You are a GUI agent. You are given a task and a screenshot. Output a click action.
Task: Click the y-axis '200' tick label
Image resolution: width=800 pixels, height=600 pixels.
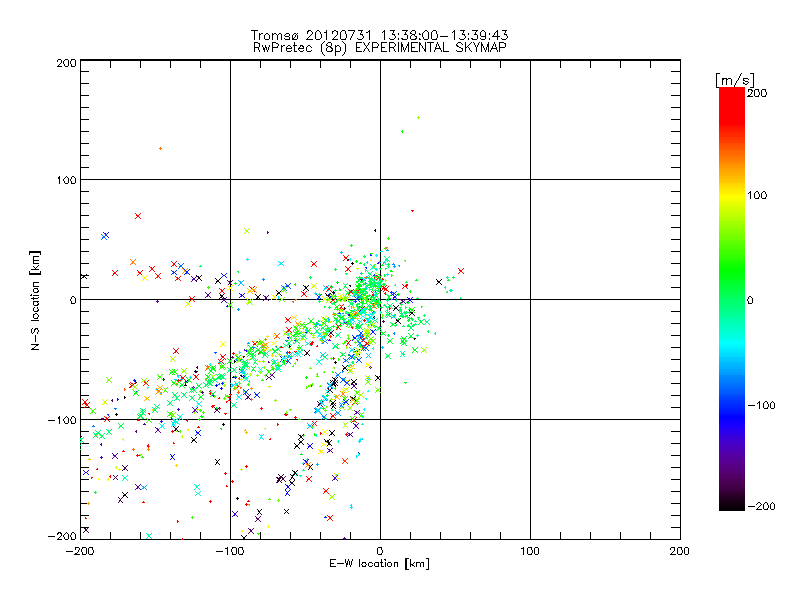(x=66, y=63)
